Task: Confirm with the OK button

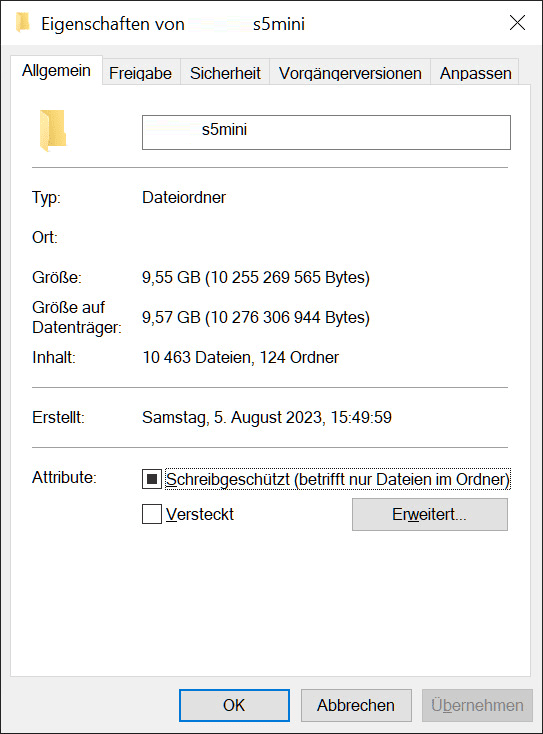Action: (234, 705)
